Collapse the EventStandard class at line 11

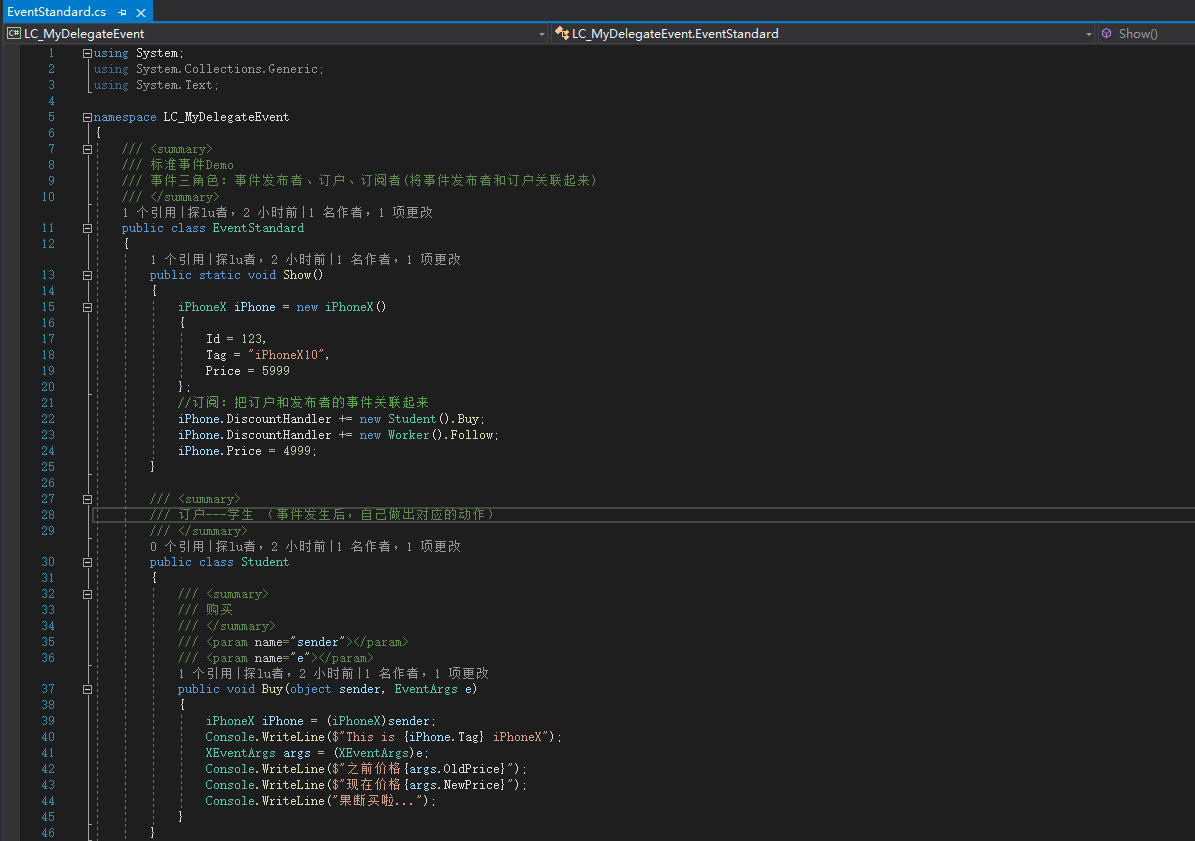pyautogui.click(x=87, y=229)
